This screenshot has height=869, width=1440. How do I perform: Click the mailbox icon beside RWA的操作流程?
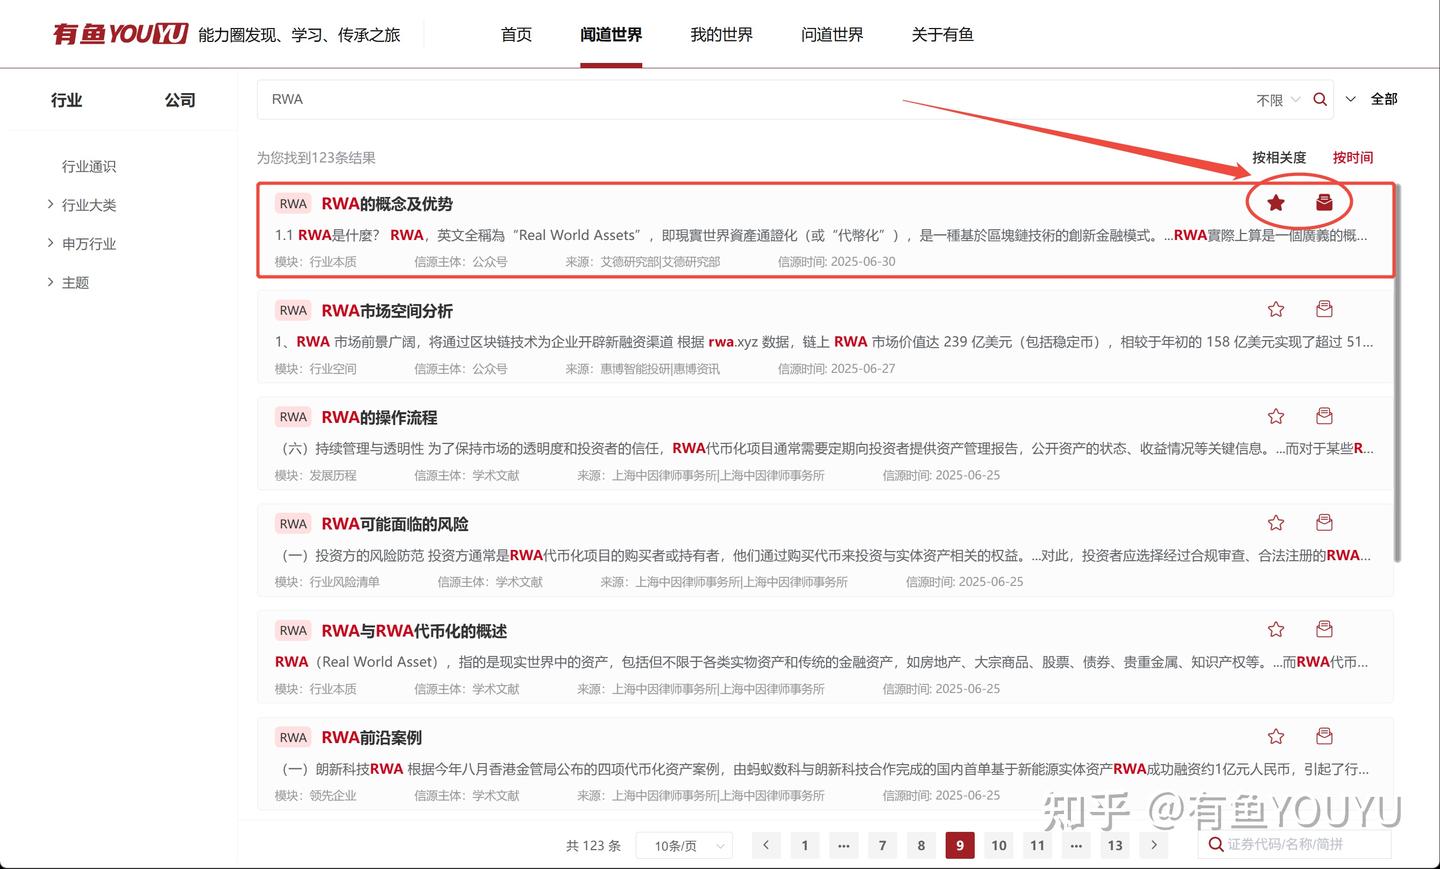(1324, 415)
